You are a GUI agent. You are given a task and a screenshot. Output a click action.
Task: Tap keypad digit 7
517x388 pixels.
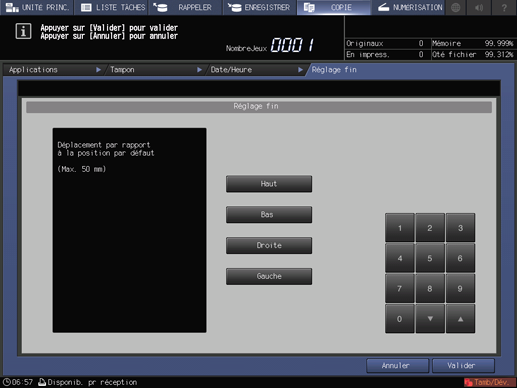click(x=400, y=288)
